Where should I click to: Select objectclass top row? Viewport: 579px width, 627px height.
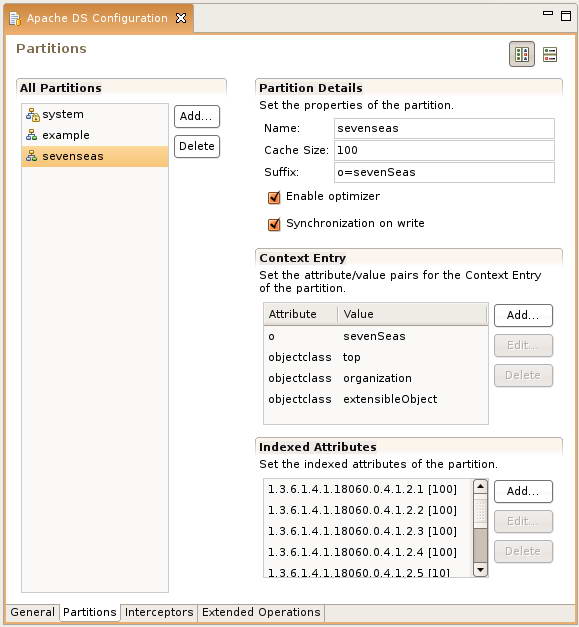click(x=376, y=357)
